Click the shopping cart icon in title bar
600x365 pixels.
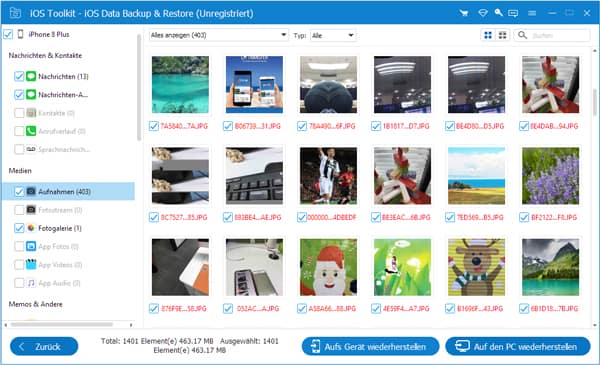[464, 13]
